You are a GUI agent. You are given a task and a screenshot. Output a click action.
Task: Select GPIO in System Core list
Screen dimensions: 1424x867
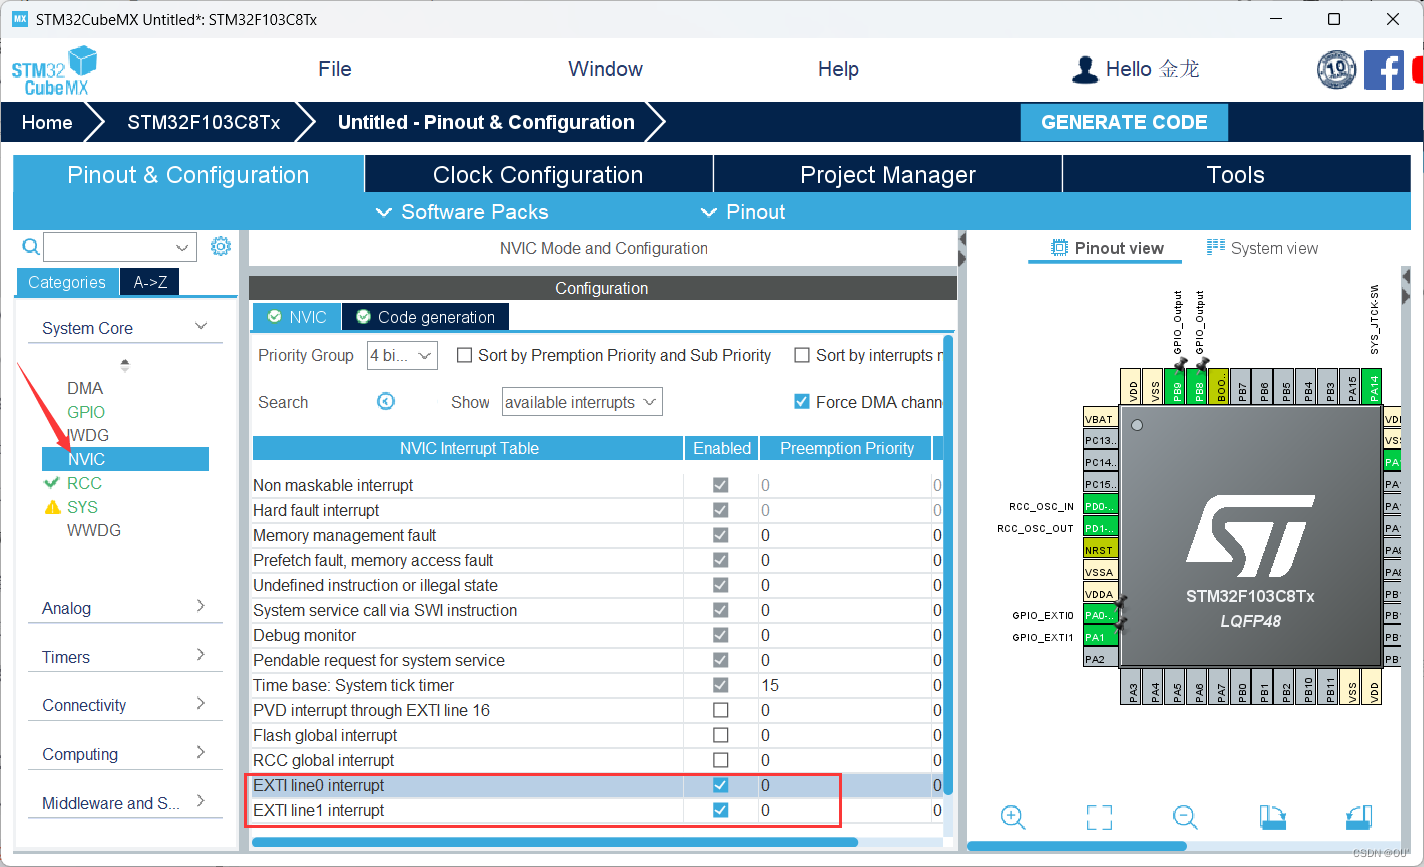click(x=86, y=412)
